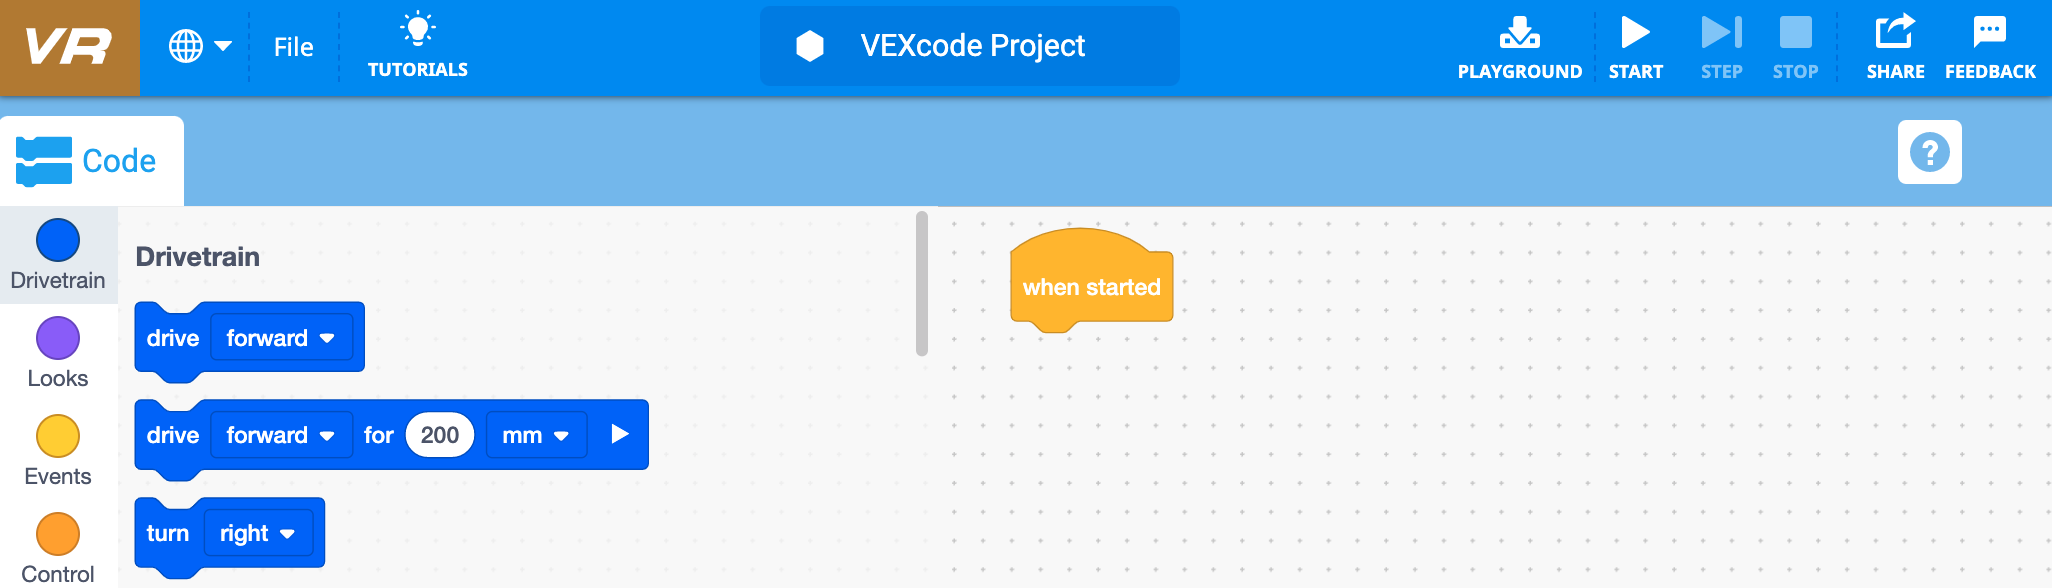
Task: Click the 200 distance value field
Action: 439,434
